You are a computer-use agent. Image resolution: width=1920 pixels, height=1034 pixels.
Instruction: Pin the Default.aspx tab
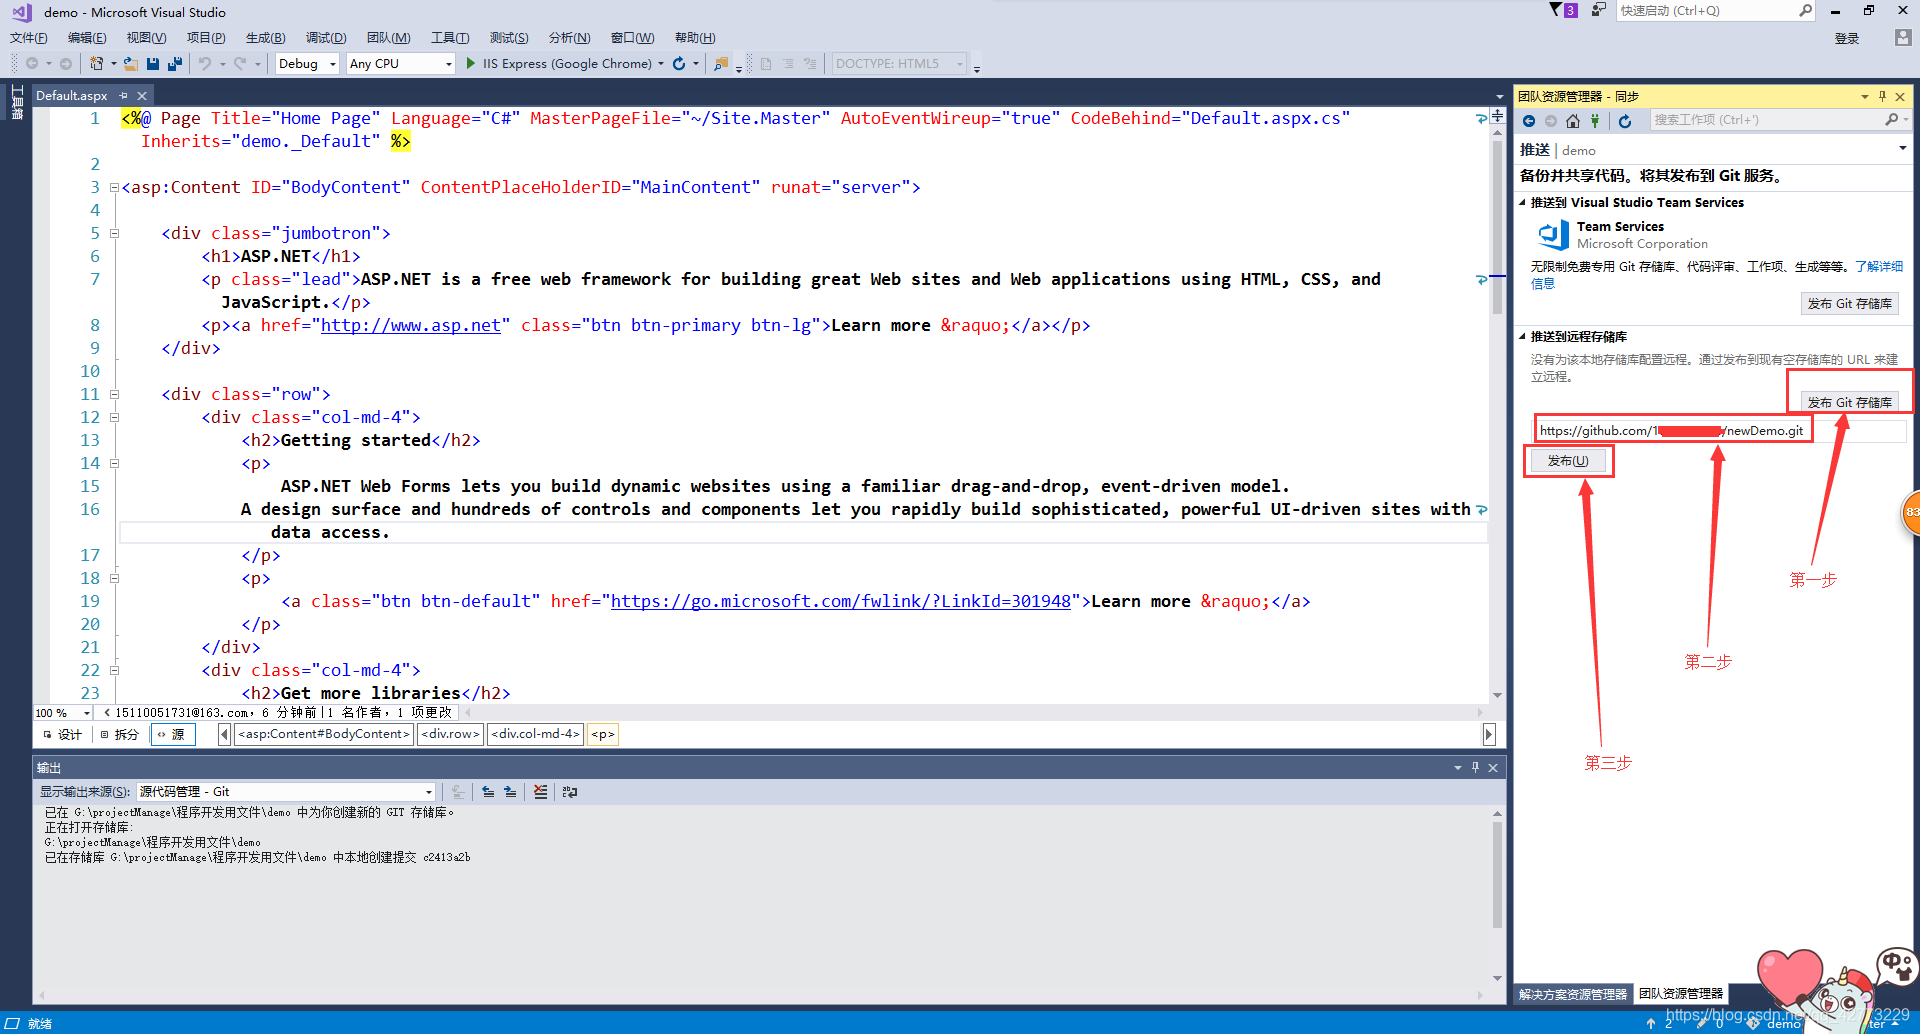[x=124, y=96]
